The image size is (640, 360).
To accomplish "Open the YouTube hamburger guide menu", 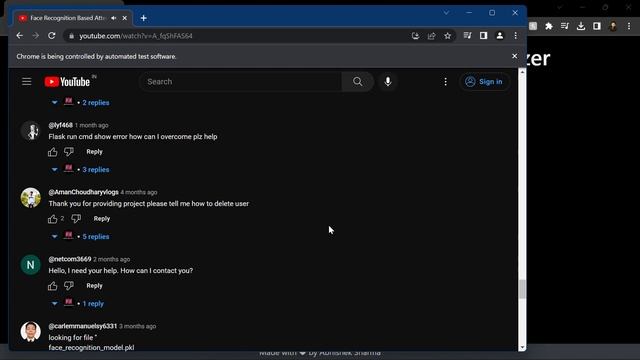I will tap(27, 82).
